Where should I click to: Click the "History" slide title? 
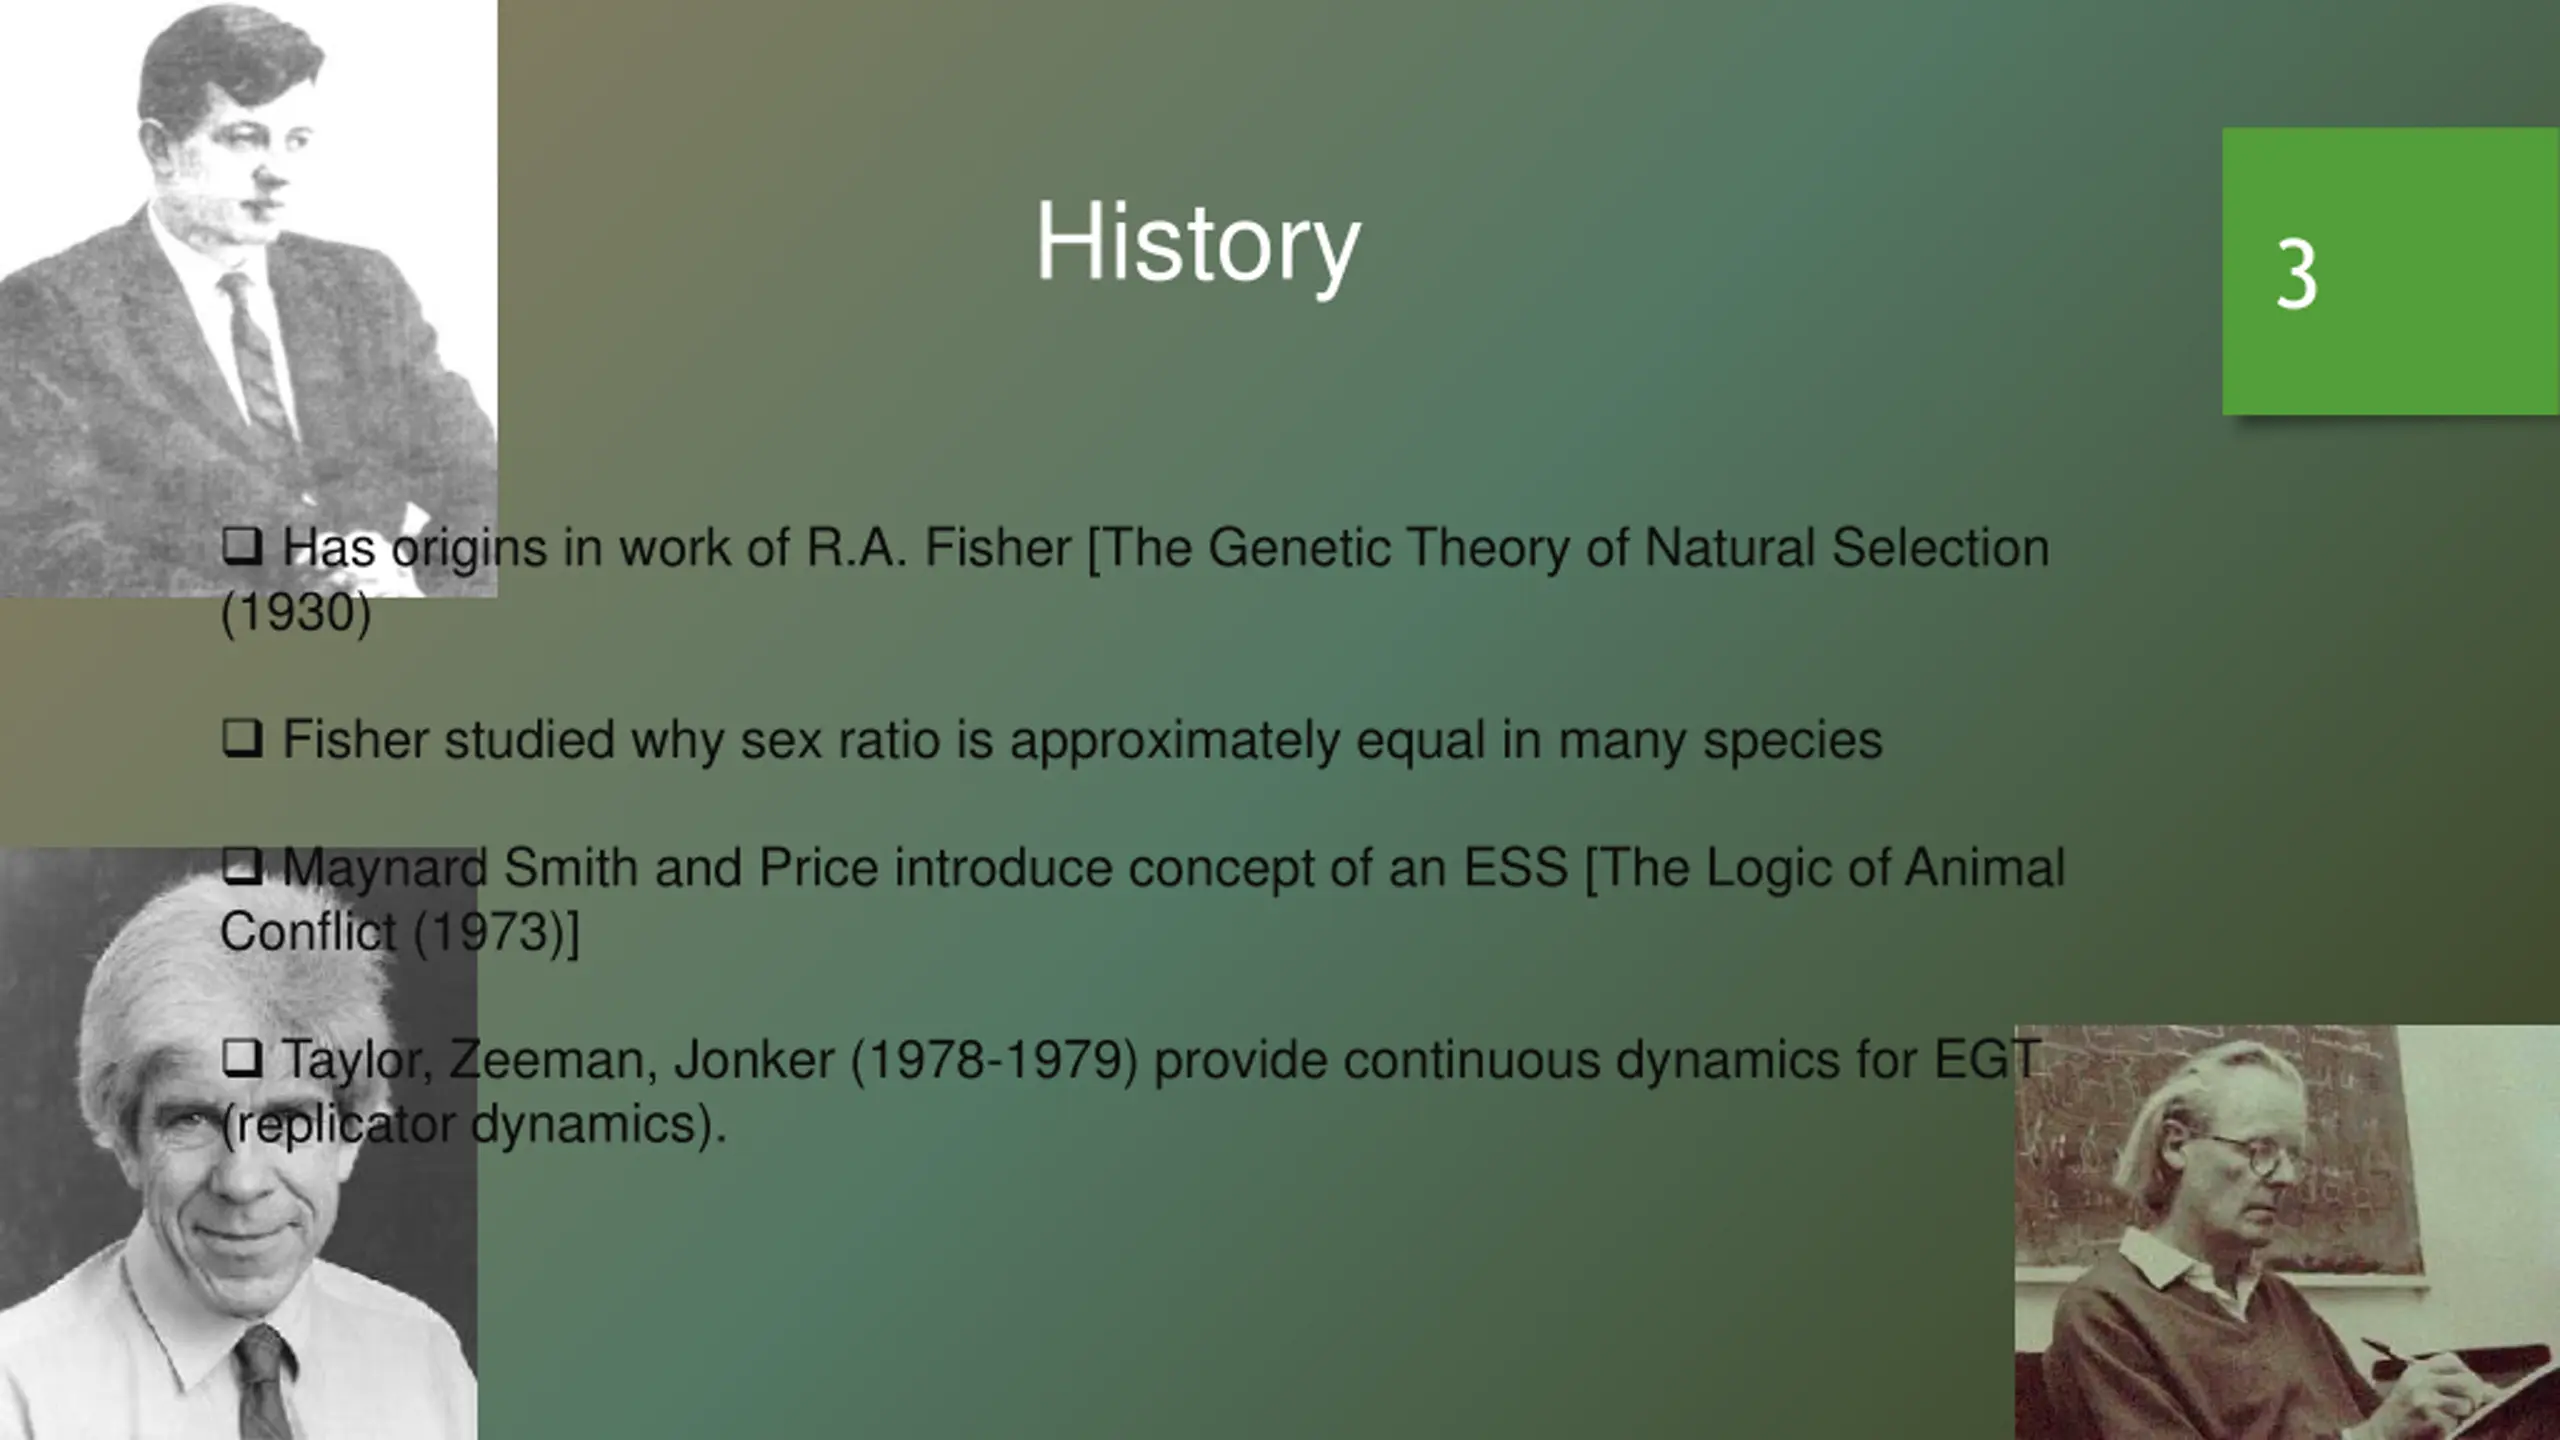click(x=1197, y=243)
